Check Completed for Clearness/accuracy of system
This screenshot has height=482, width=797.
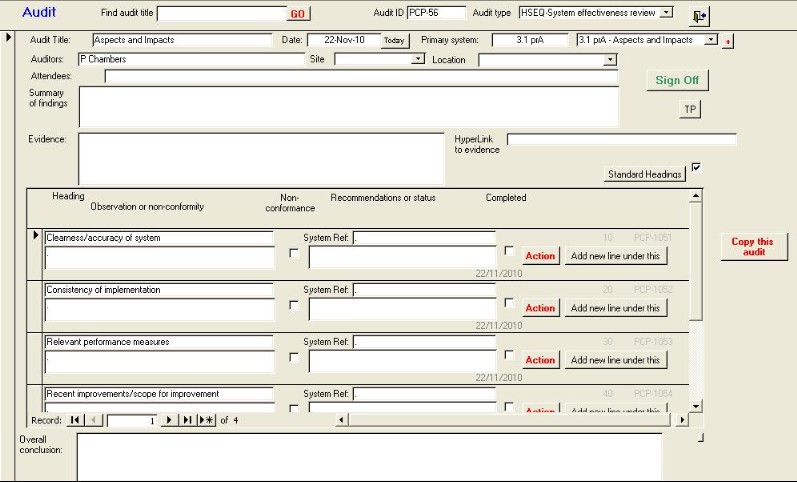[509, 251]
